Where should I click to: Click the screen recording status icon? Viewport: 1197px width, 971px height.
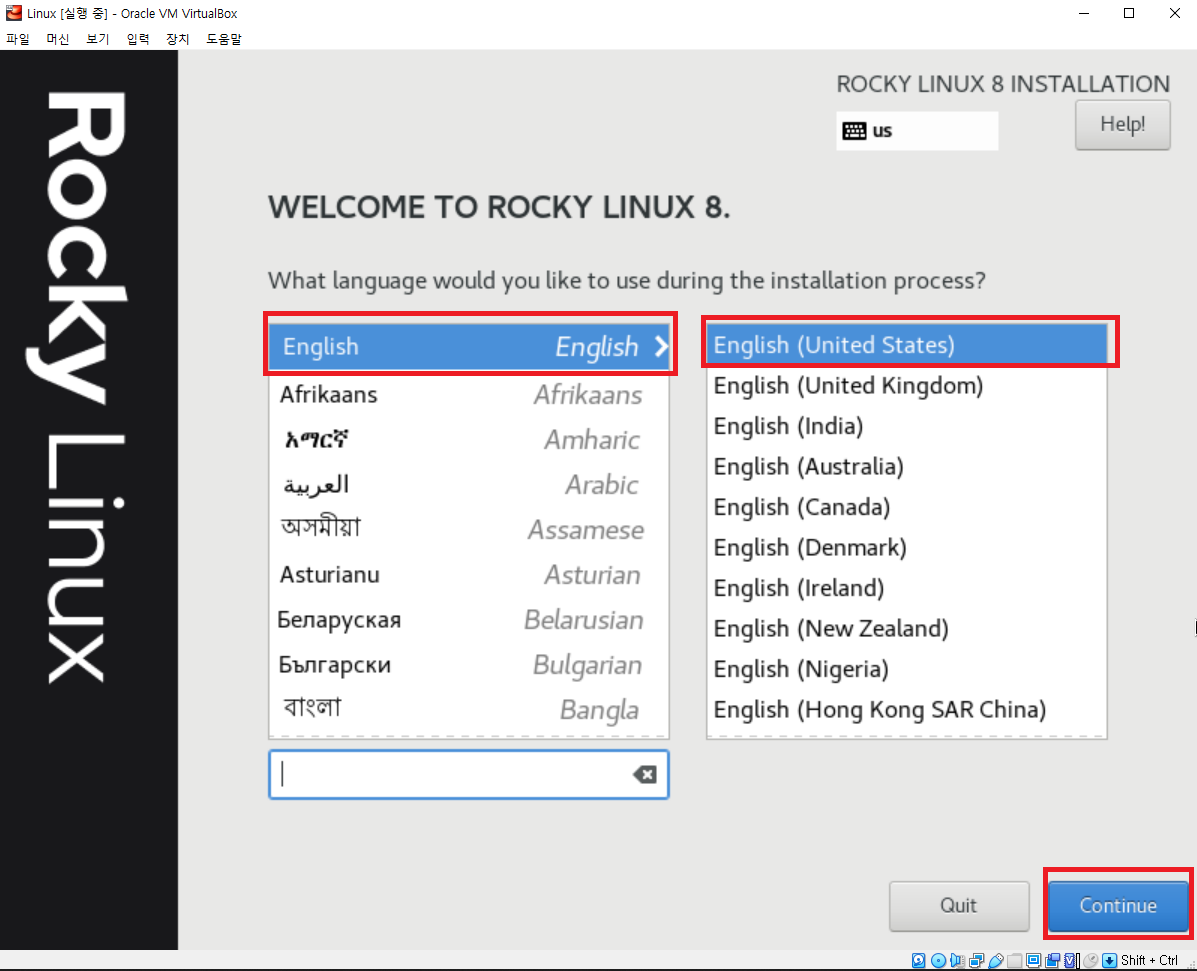tap(1053, 960)
